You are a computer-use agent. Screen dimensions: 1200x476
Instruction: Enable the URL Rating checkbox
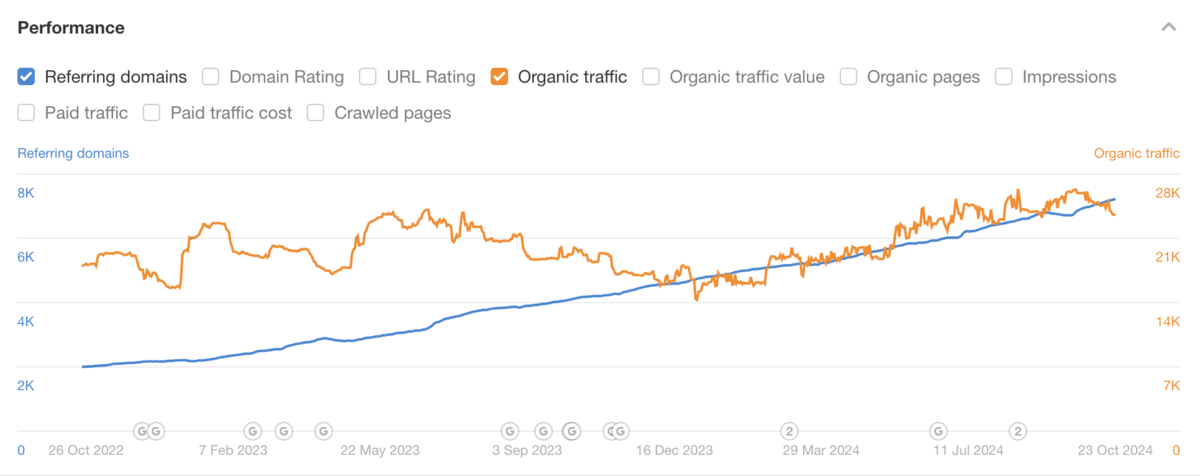point(368,76)
